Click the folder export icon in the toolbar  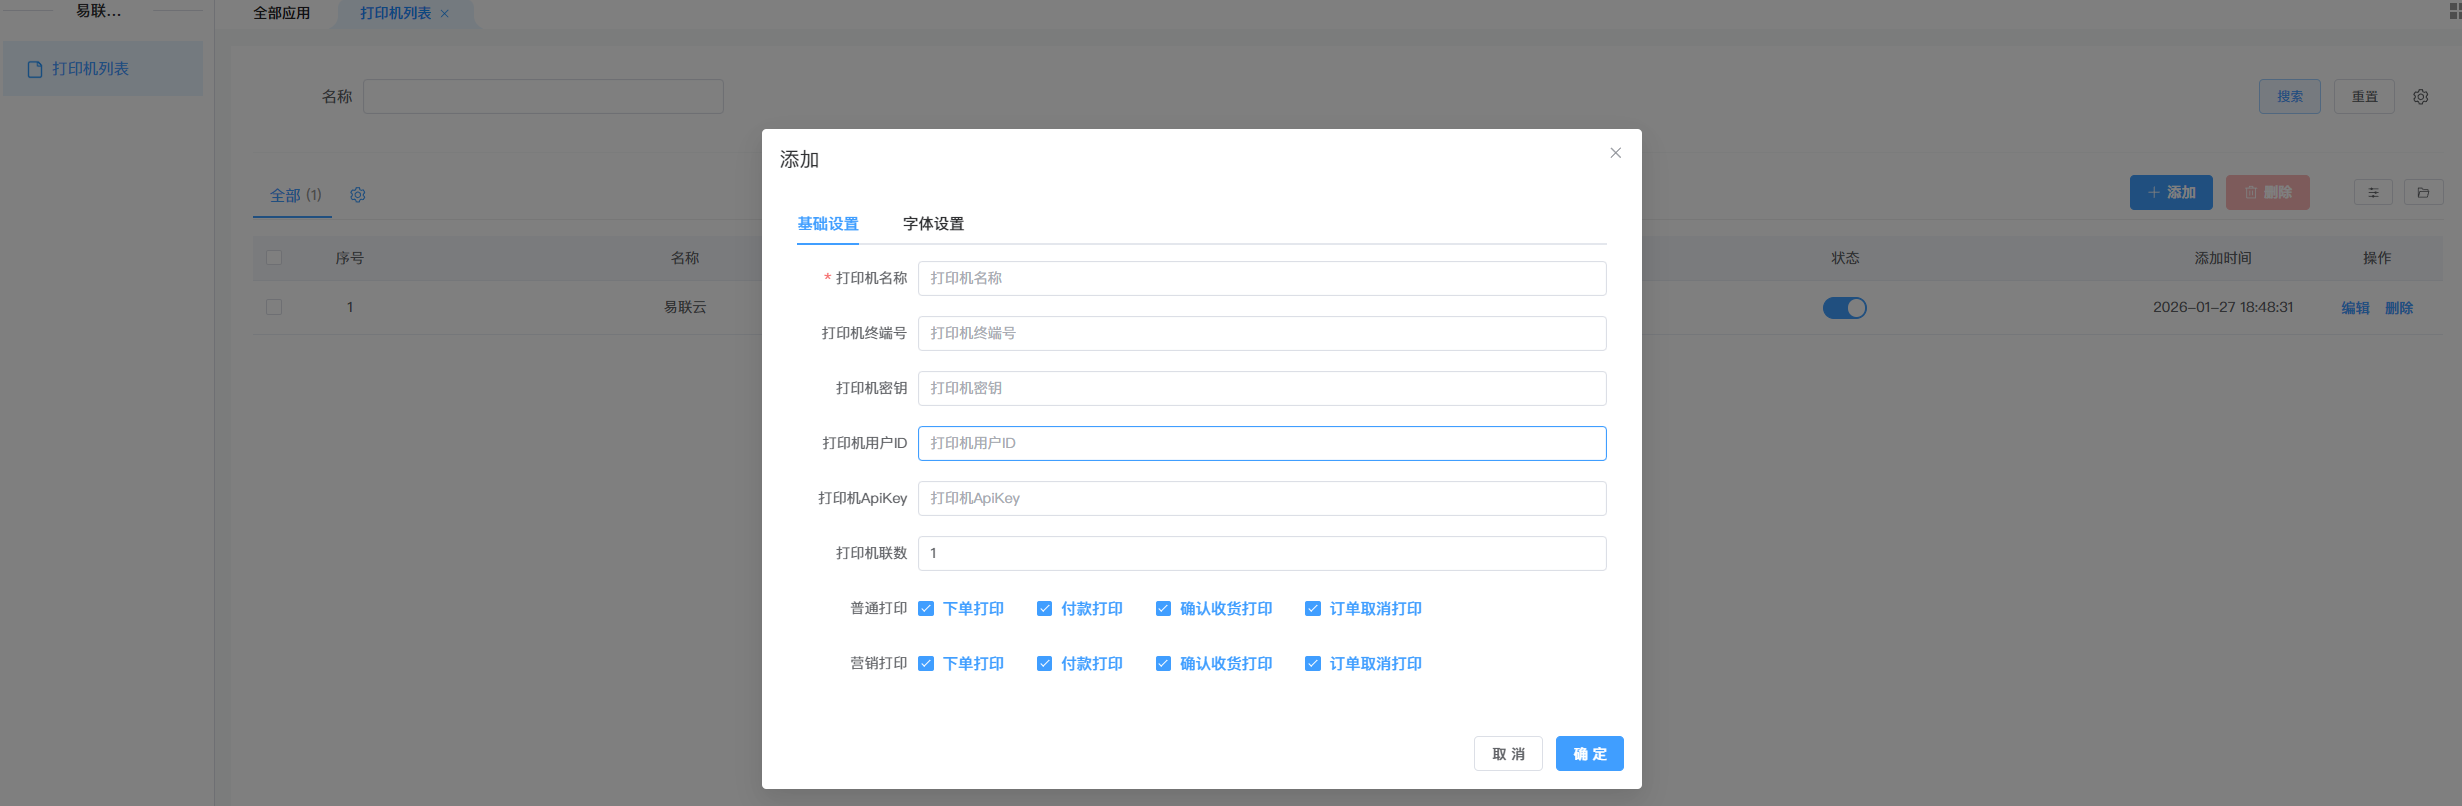tap(2423, 192)
